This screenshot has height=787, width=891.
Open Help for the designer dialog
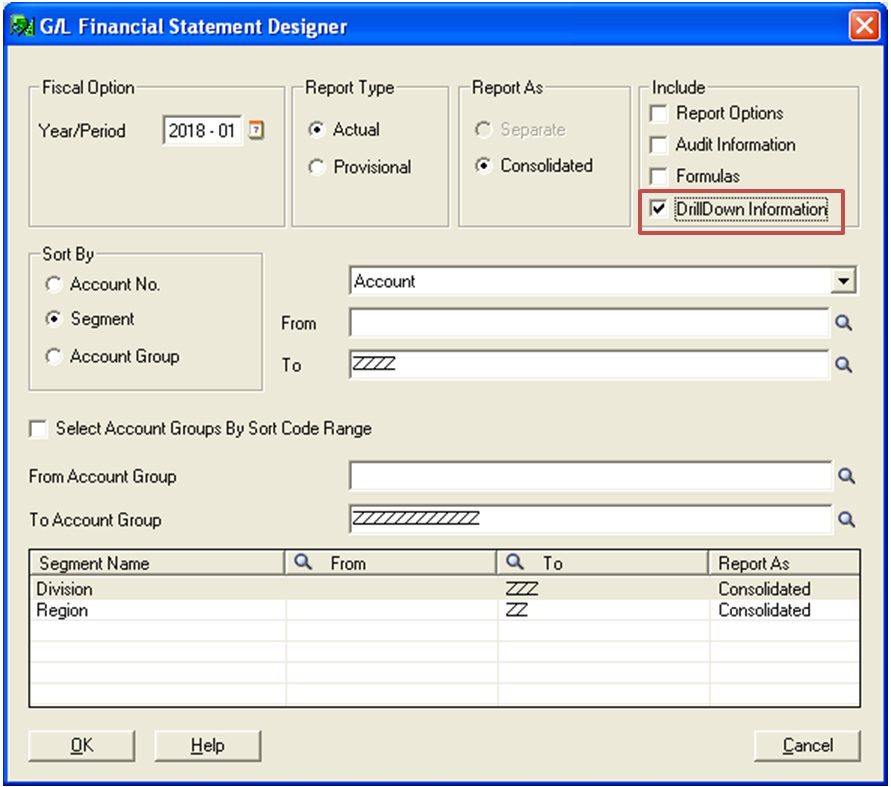click(207, 746)
